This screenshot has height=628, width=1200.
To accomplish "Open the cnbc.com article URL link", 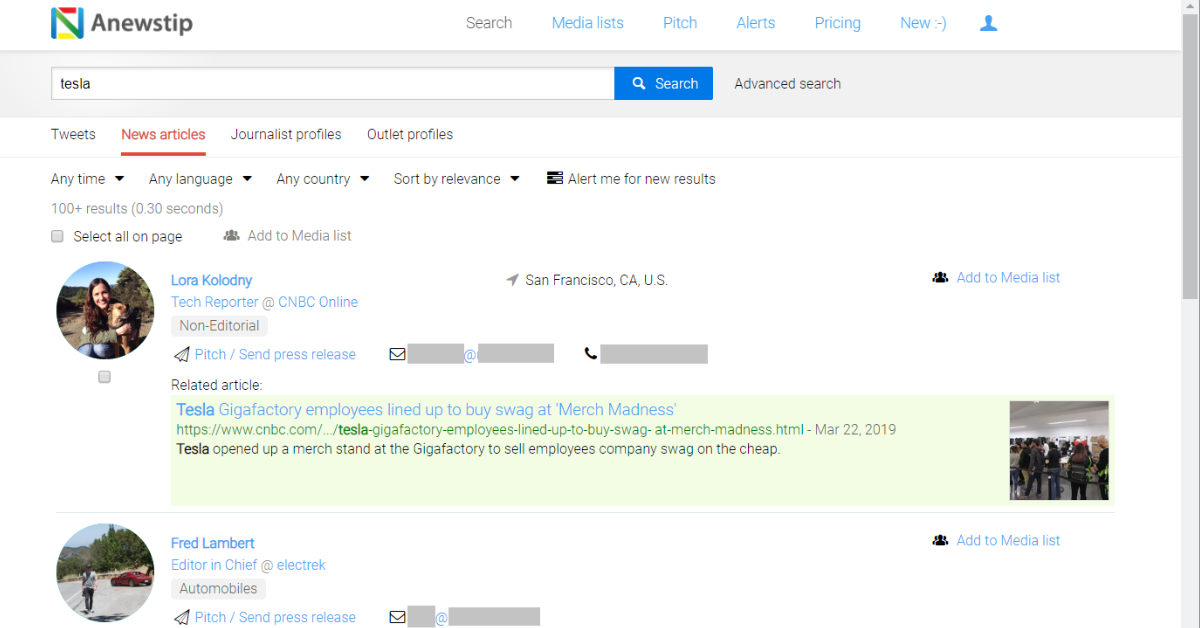I will 490,430.
